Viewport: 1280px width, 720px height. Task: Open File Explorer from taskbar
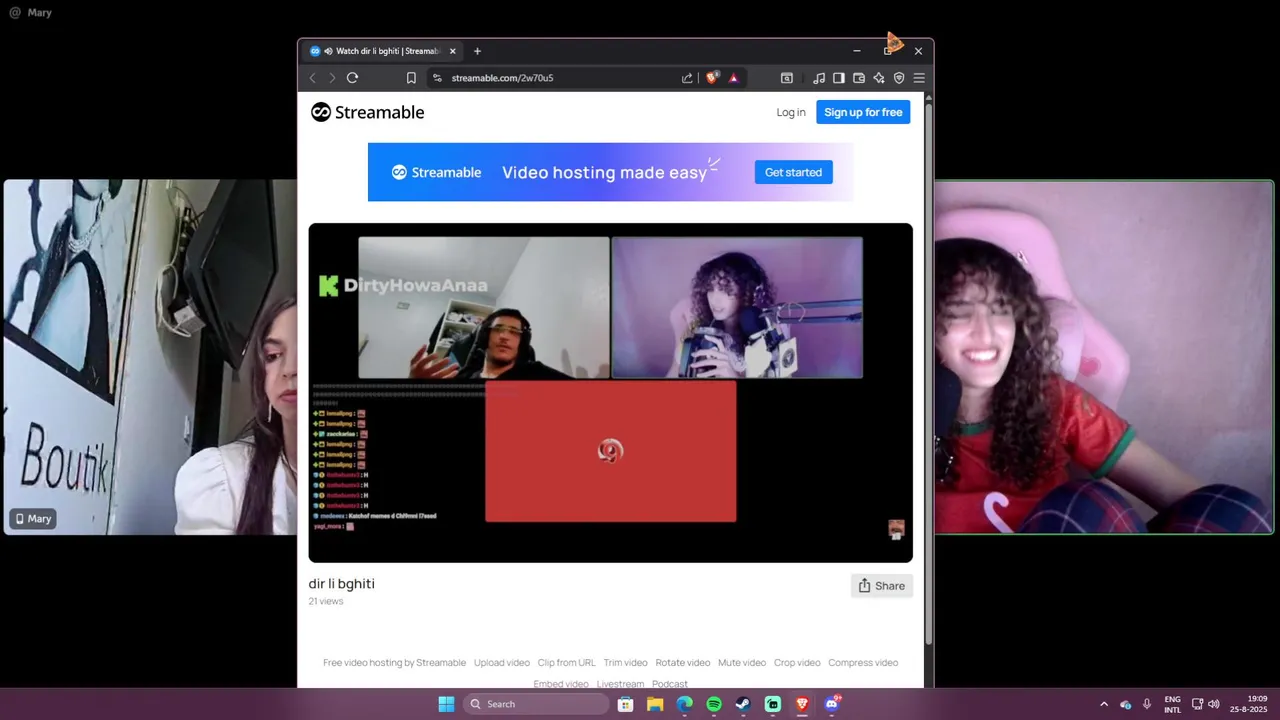[x=655, y=704]
